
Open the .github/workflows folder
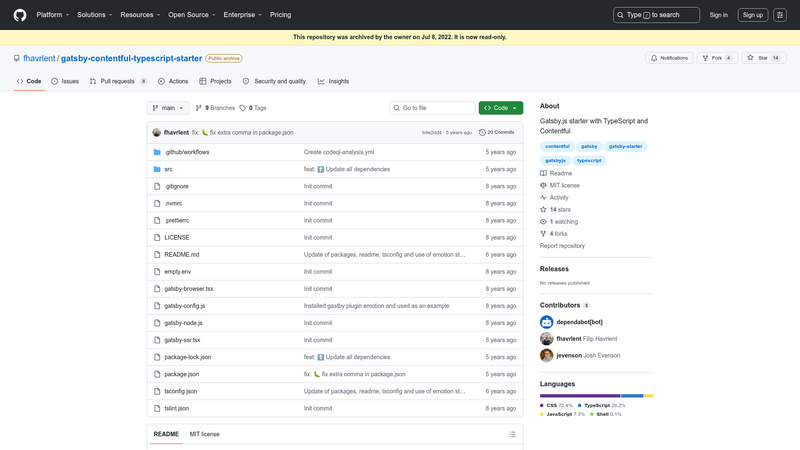187,152
